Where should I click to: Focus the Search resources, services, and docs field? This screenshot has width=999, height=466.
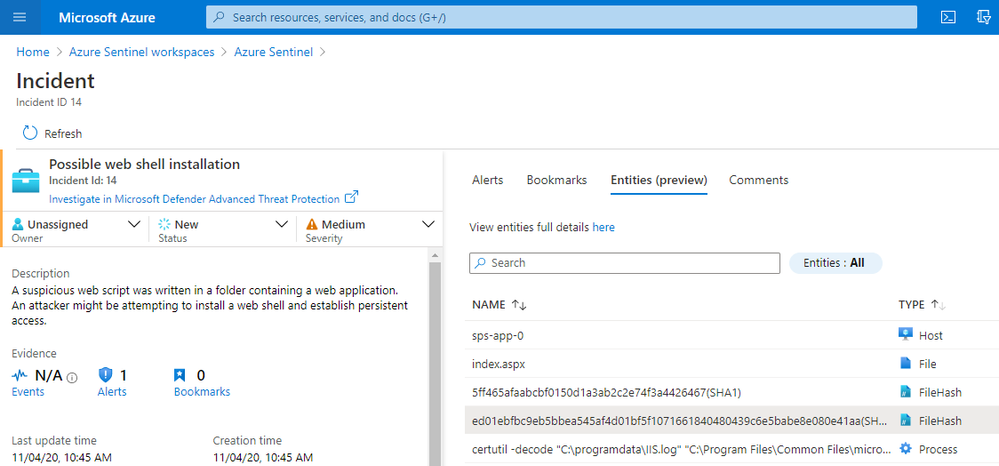561,17
